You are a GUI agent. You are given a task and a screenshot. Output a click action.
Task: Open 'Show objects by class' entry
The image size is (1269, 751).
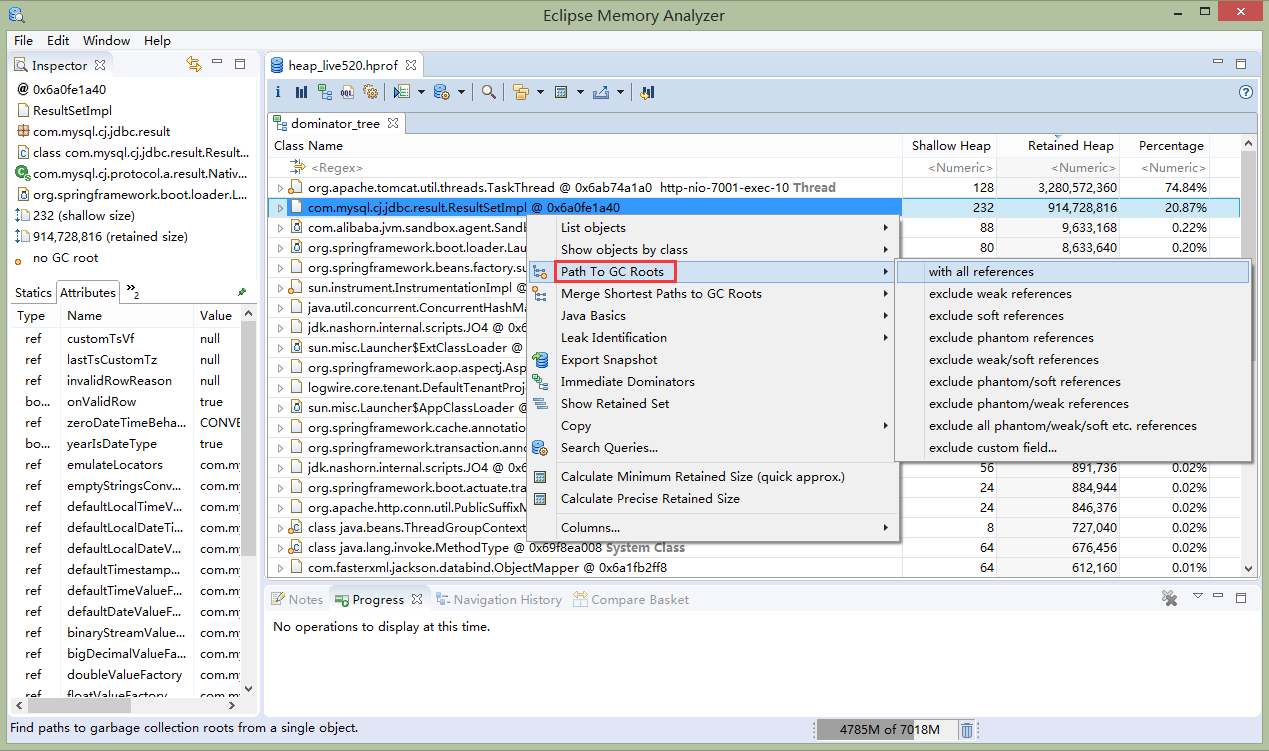pyautogui.click(x=712, y=250)
